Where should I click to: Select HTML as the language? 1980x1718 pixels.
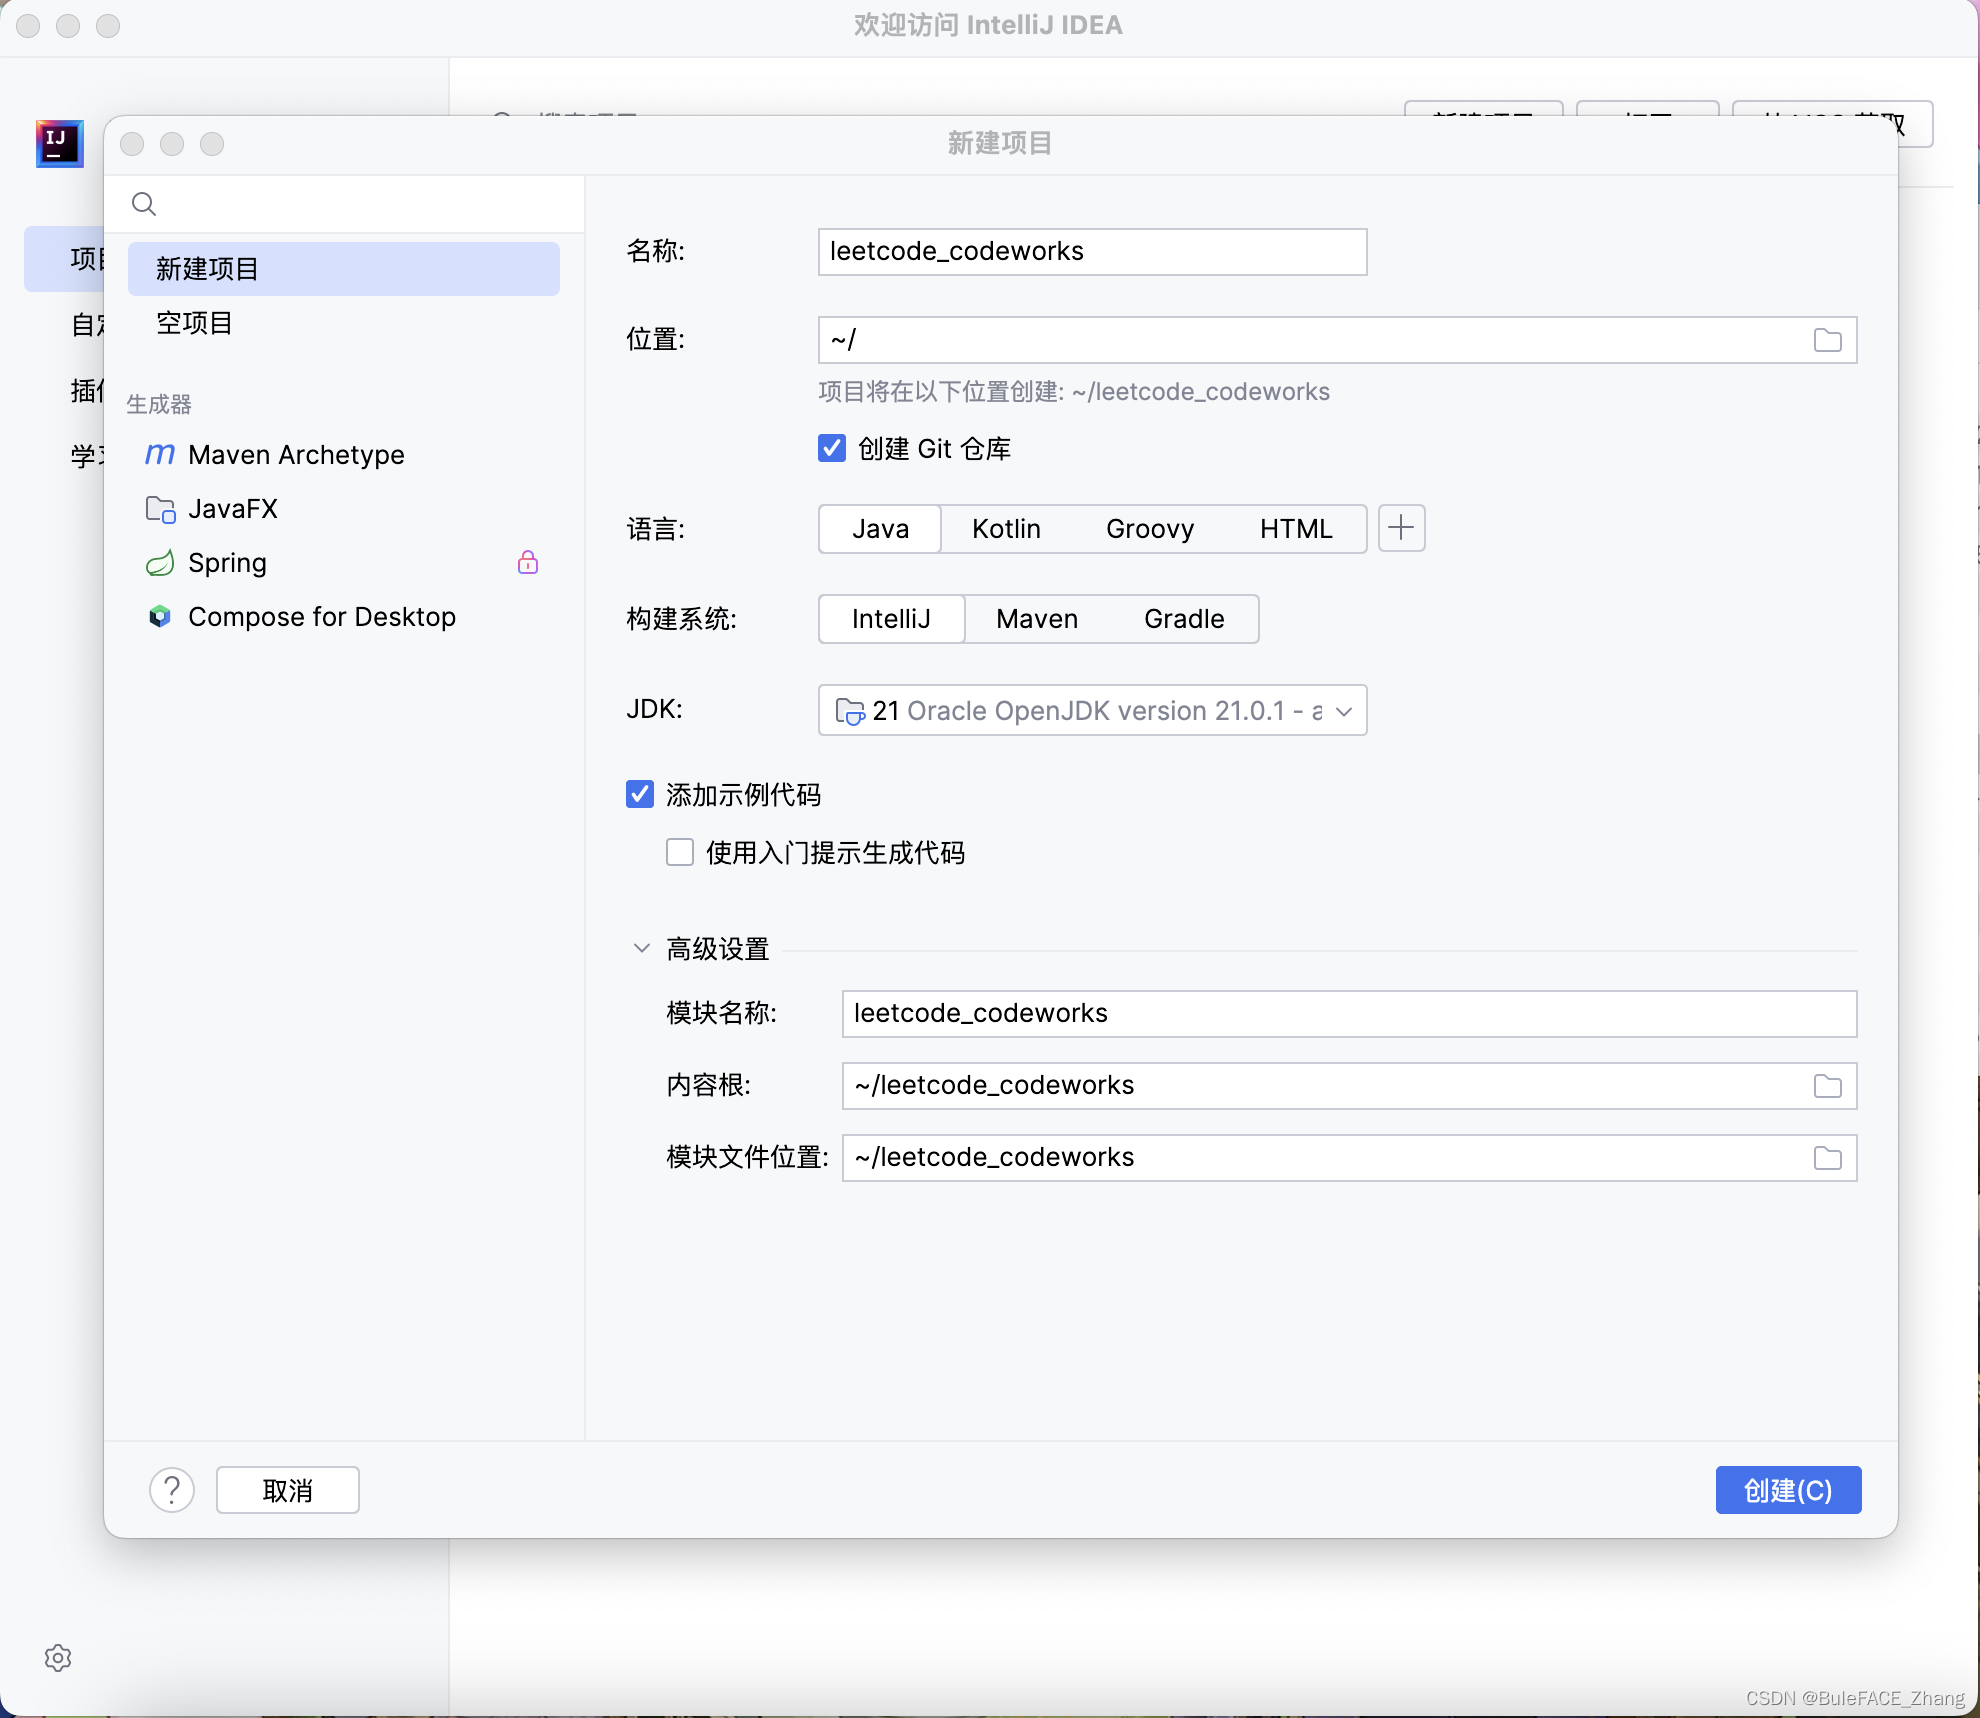tap(1296, 529)
